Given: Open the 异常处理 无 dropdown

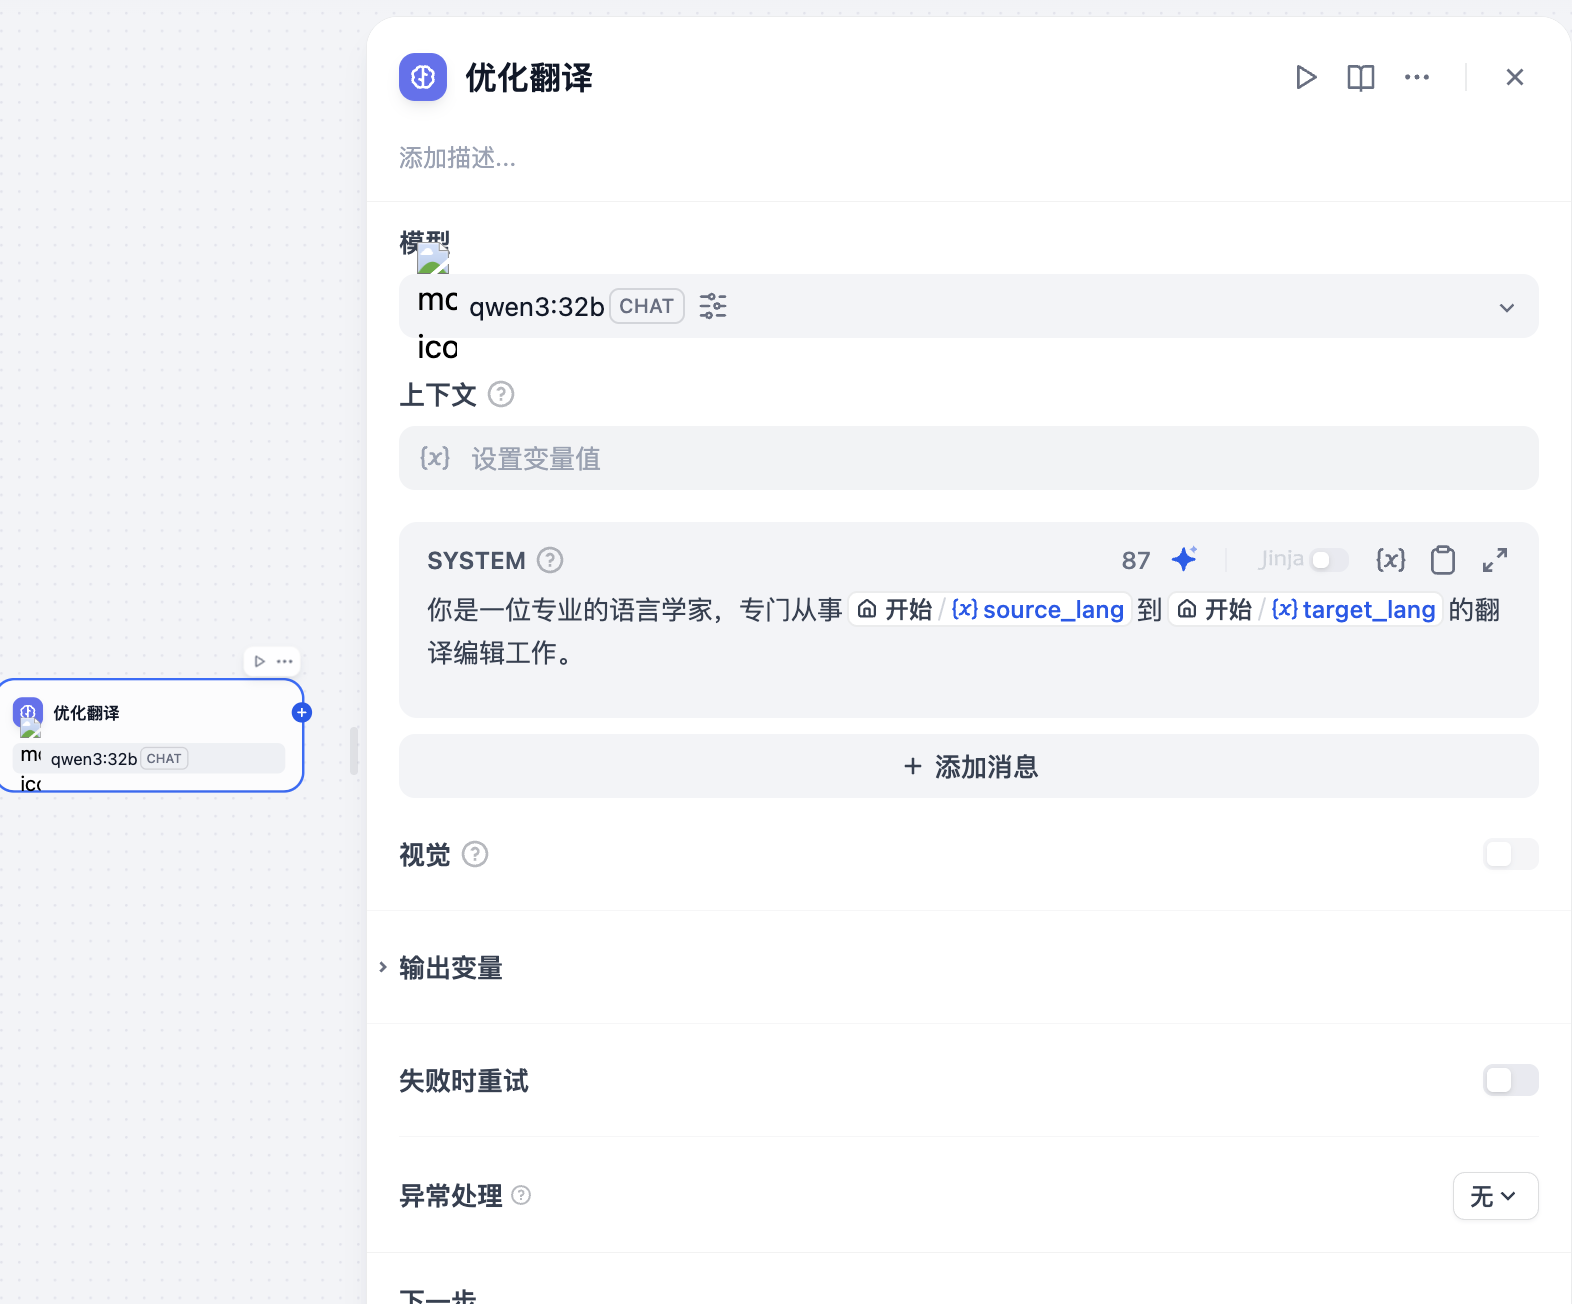Looking at the screenshot, I should [x=1495, y=1196].
